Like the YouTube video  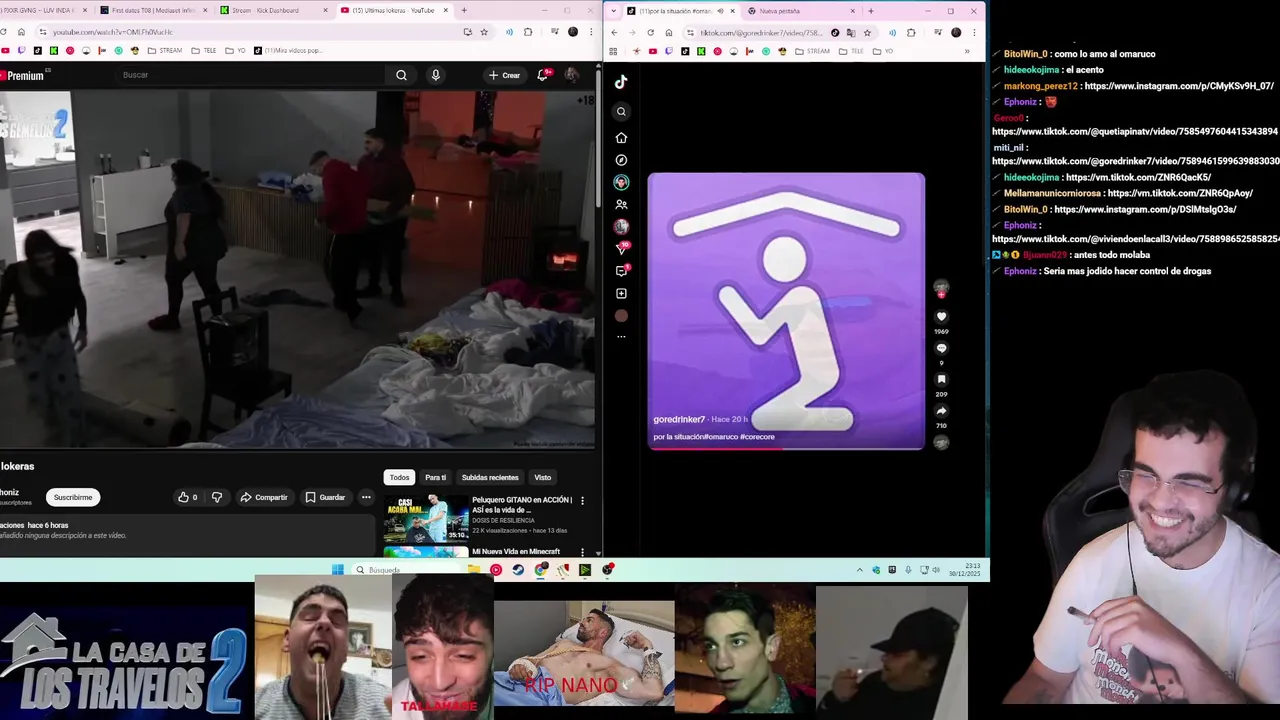(x=187, y=497)
